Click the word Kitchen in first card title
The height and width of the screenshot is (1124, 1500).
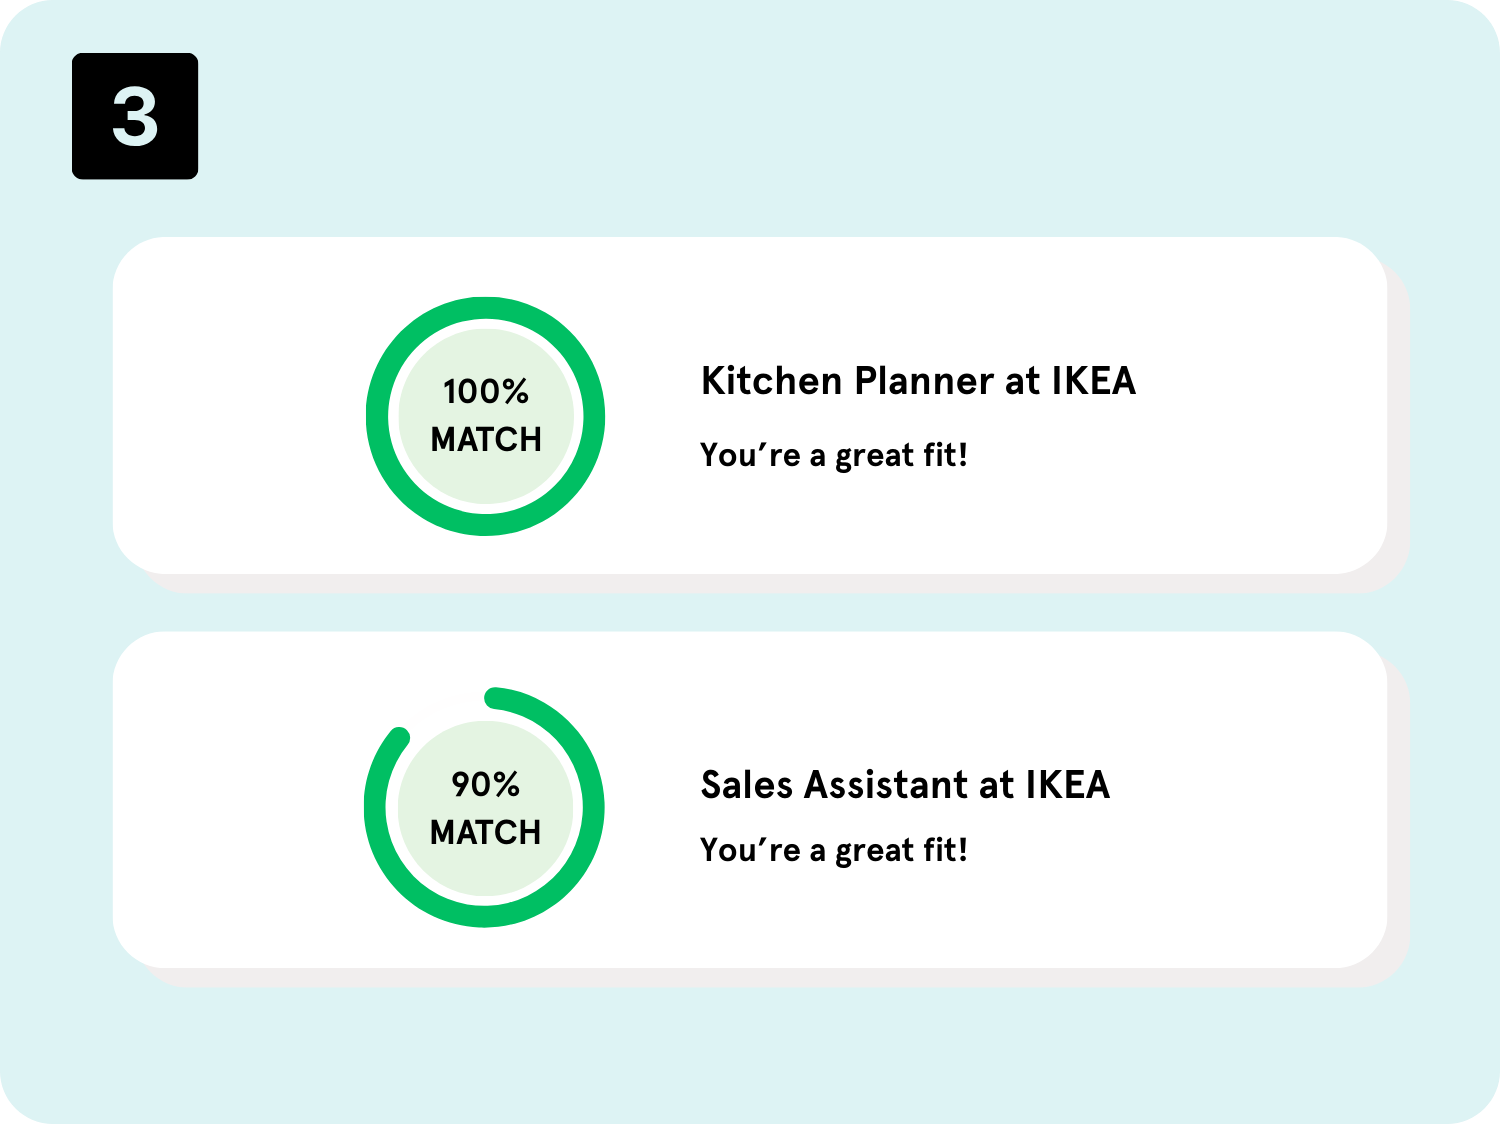pos(772,381)
